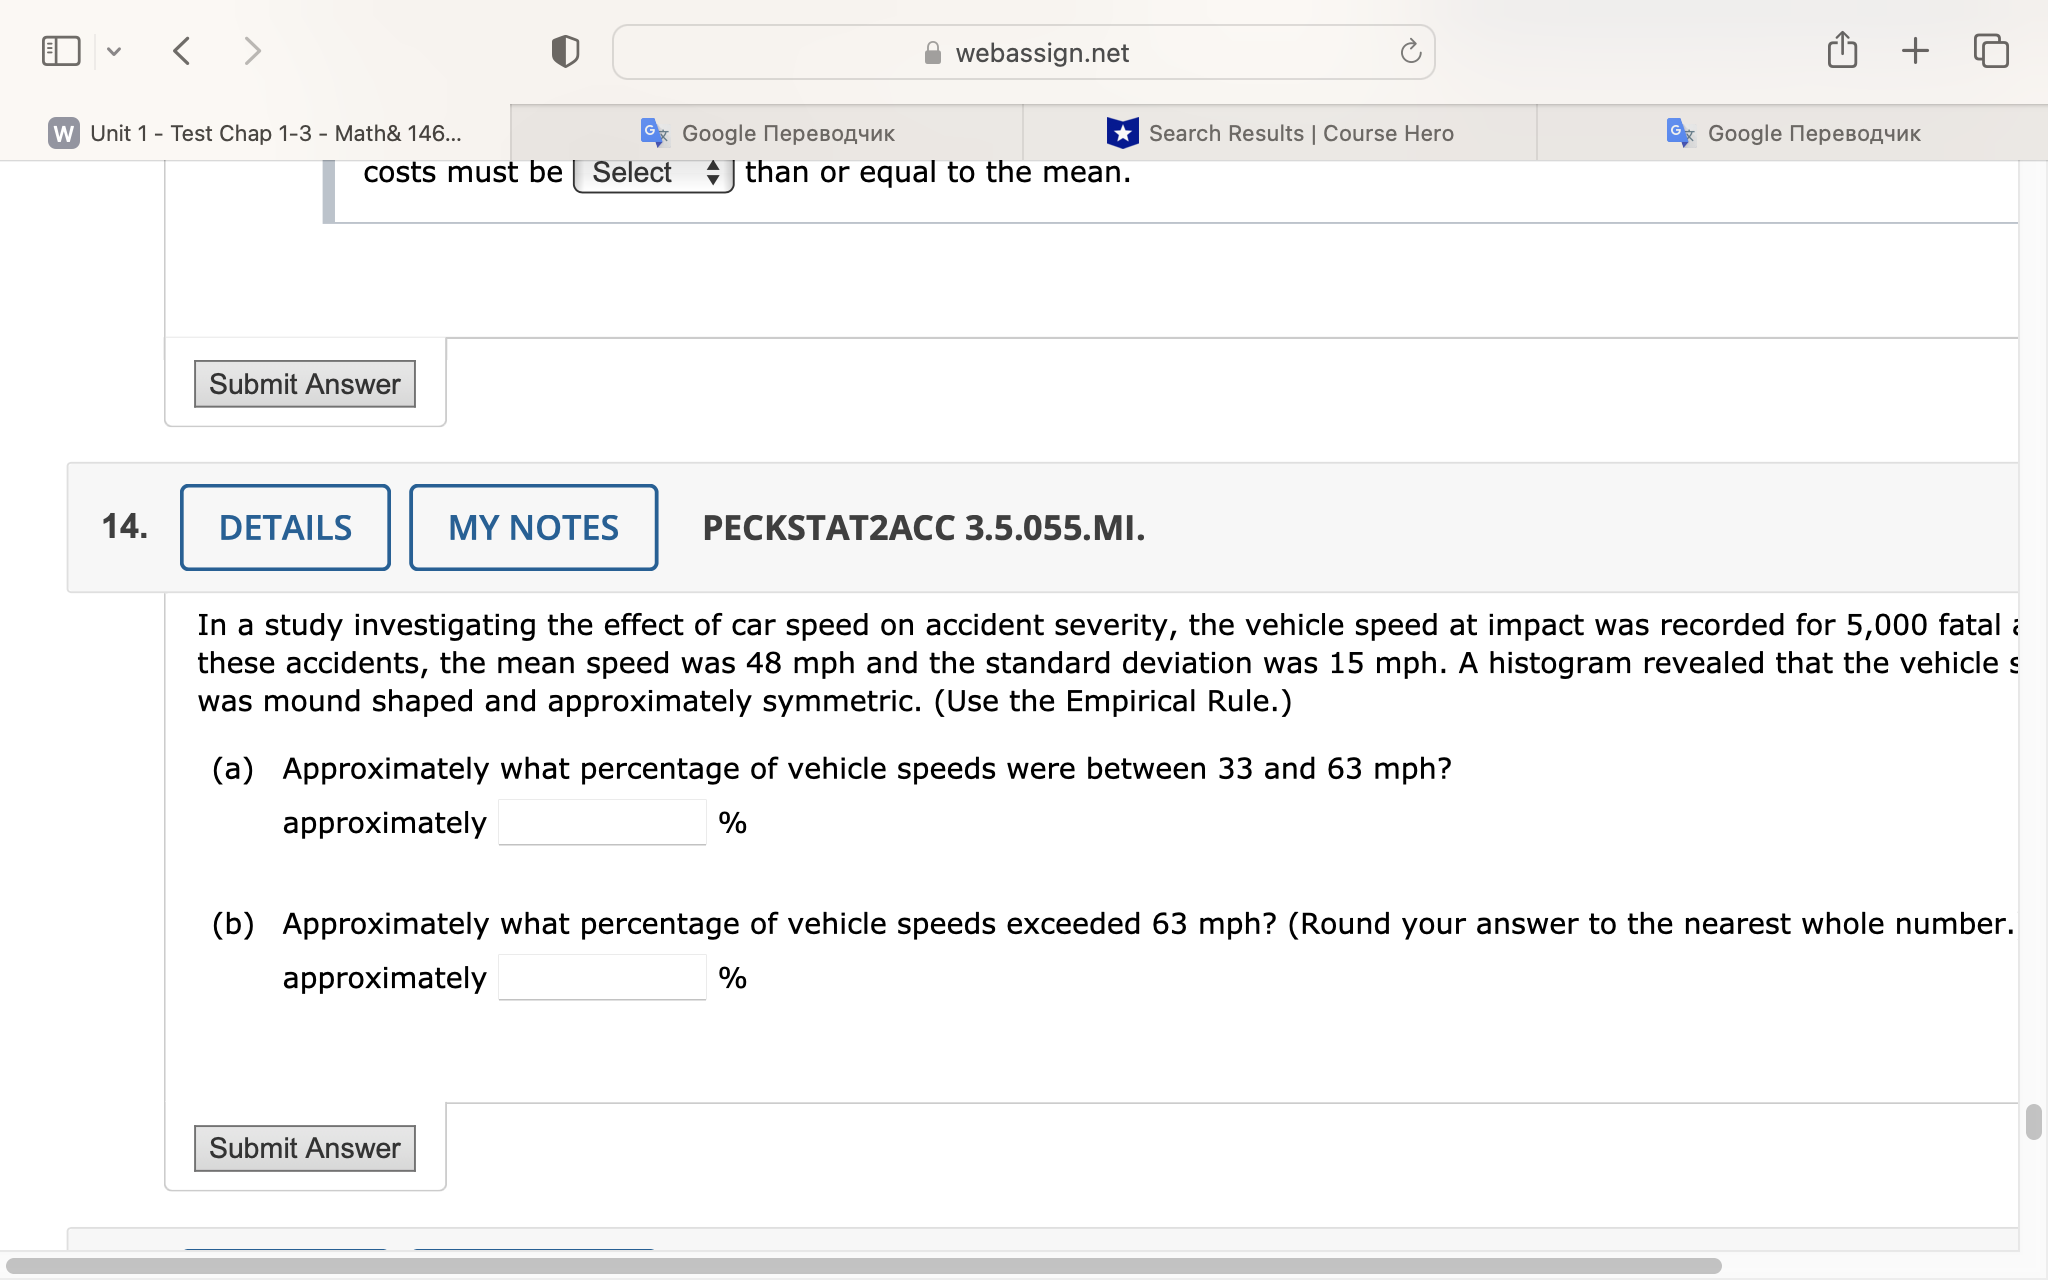Open the Select dropdown for the comparison answer

653,172
